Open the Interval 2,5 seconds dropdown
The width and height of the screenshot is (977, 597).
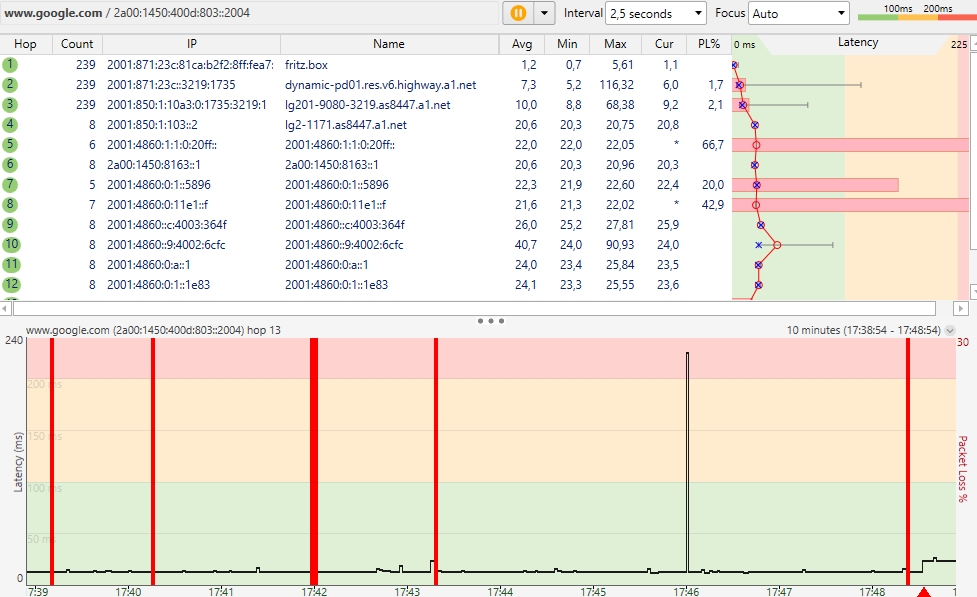tap(655, 13)
